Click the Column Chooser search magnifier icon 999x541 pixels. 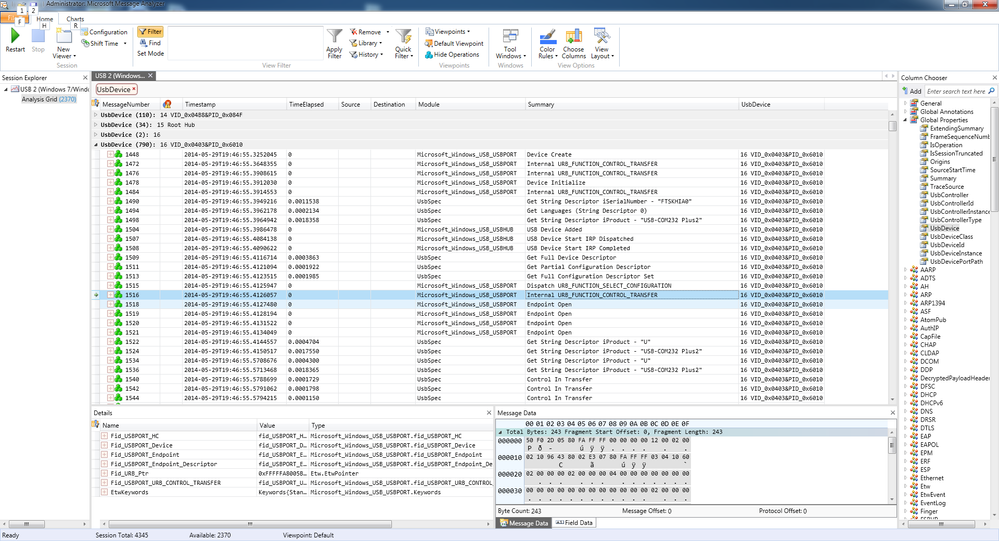tap(991, 91)
